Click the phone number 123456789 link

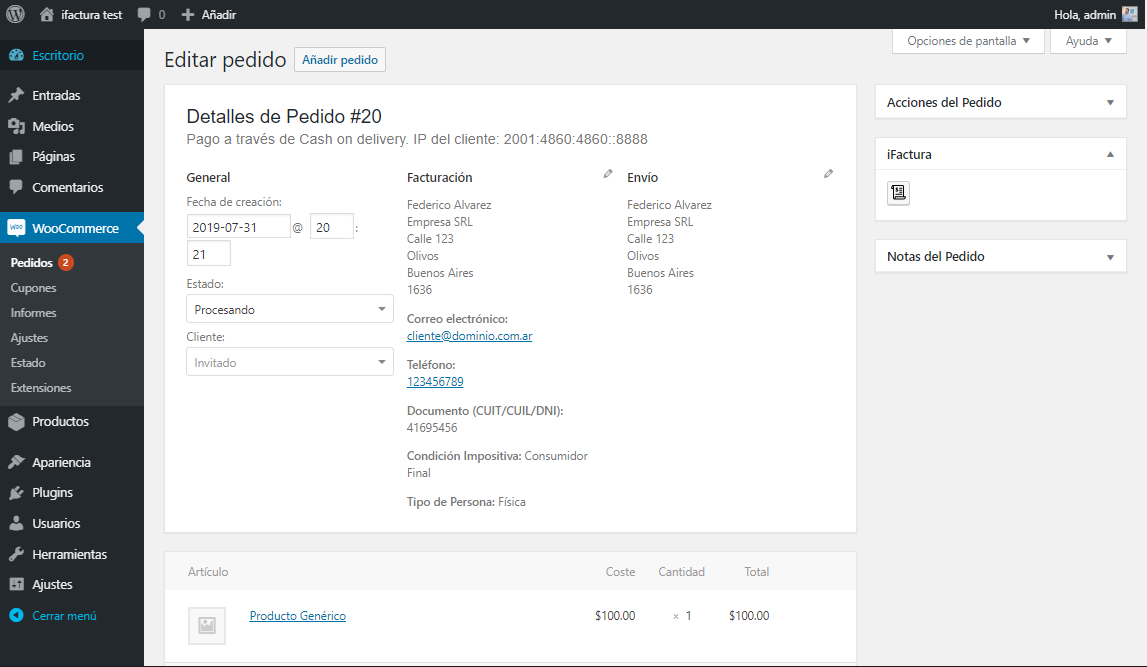(x=435, y=382)
